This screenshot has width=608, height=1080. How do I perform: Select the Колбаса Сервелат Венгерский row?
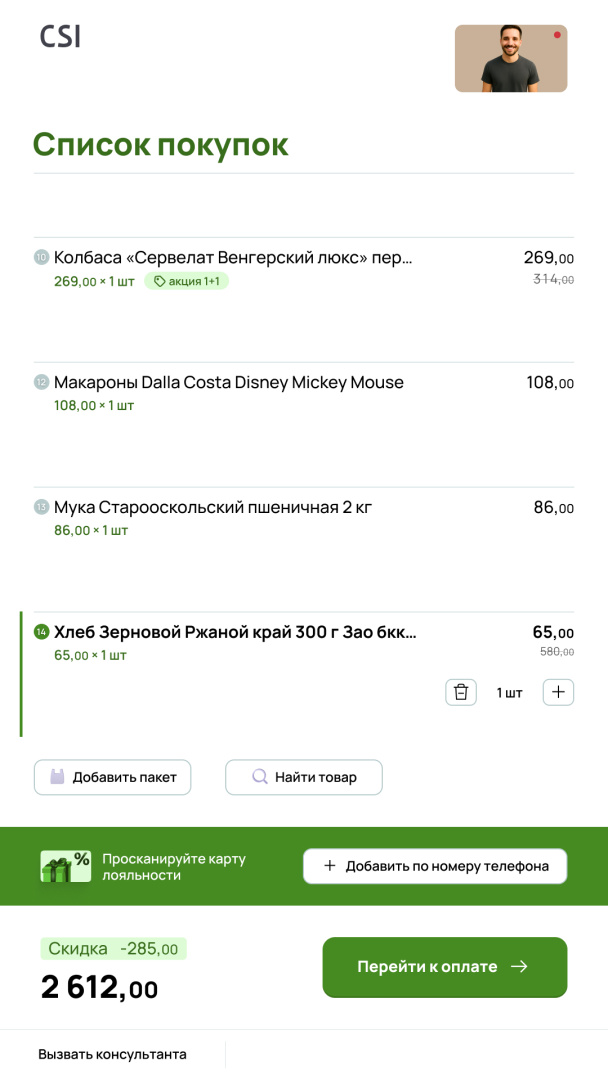click(232, 258)
